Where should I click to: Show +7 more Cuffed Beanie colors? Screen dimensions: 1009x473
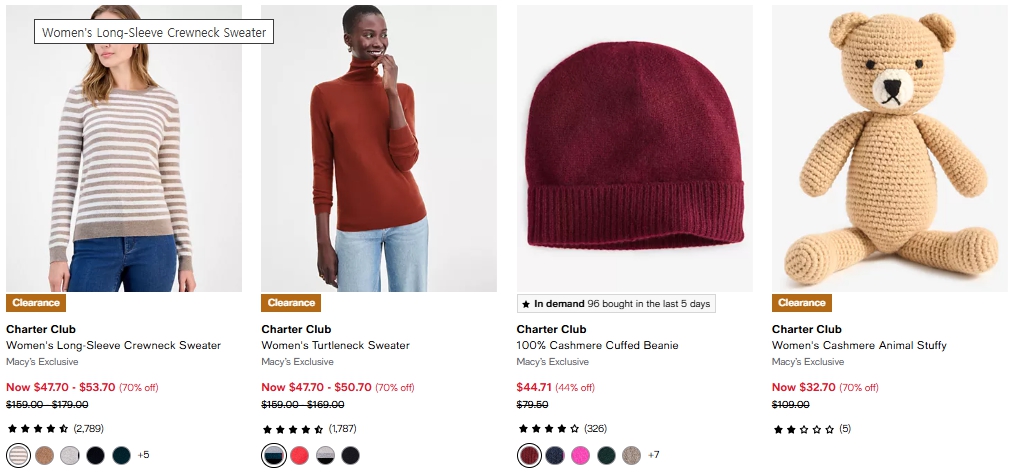tap(654, 456)
